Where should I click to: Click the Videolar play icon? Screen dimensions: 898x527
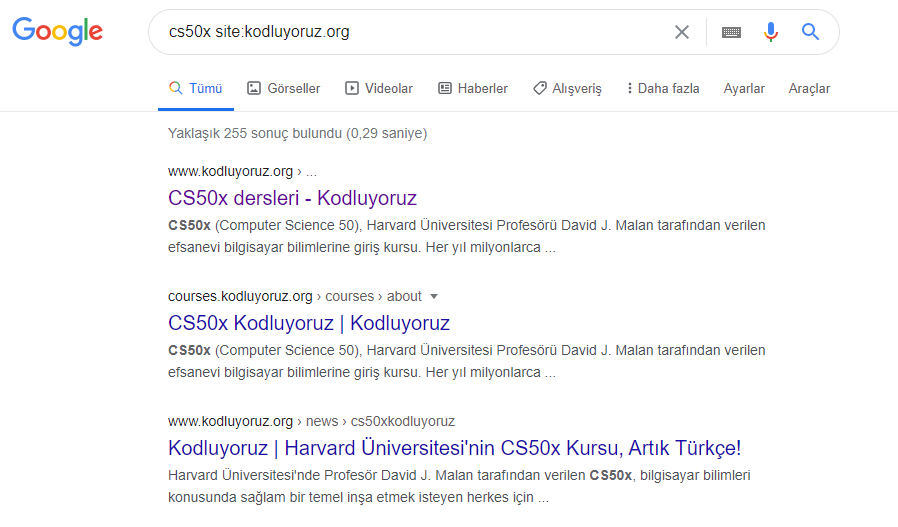tap(352, 88)
